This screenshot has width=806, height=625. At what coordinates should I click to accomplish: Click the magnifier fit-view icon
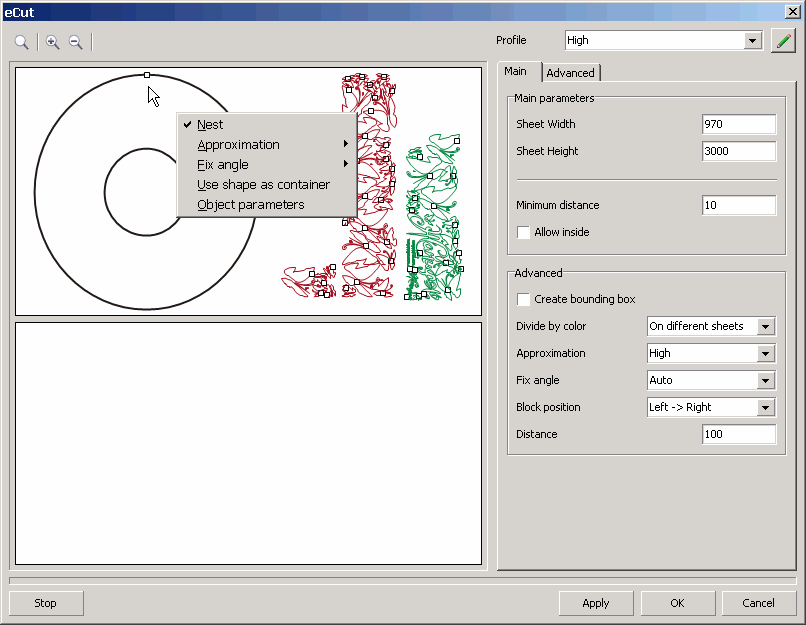(22, 42)
